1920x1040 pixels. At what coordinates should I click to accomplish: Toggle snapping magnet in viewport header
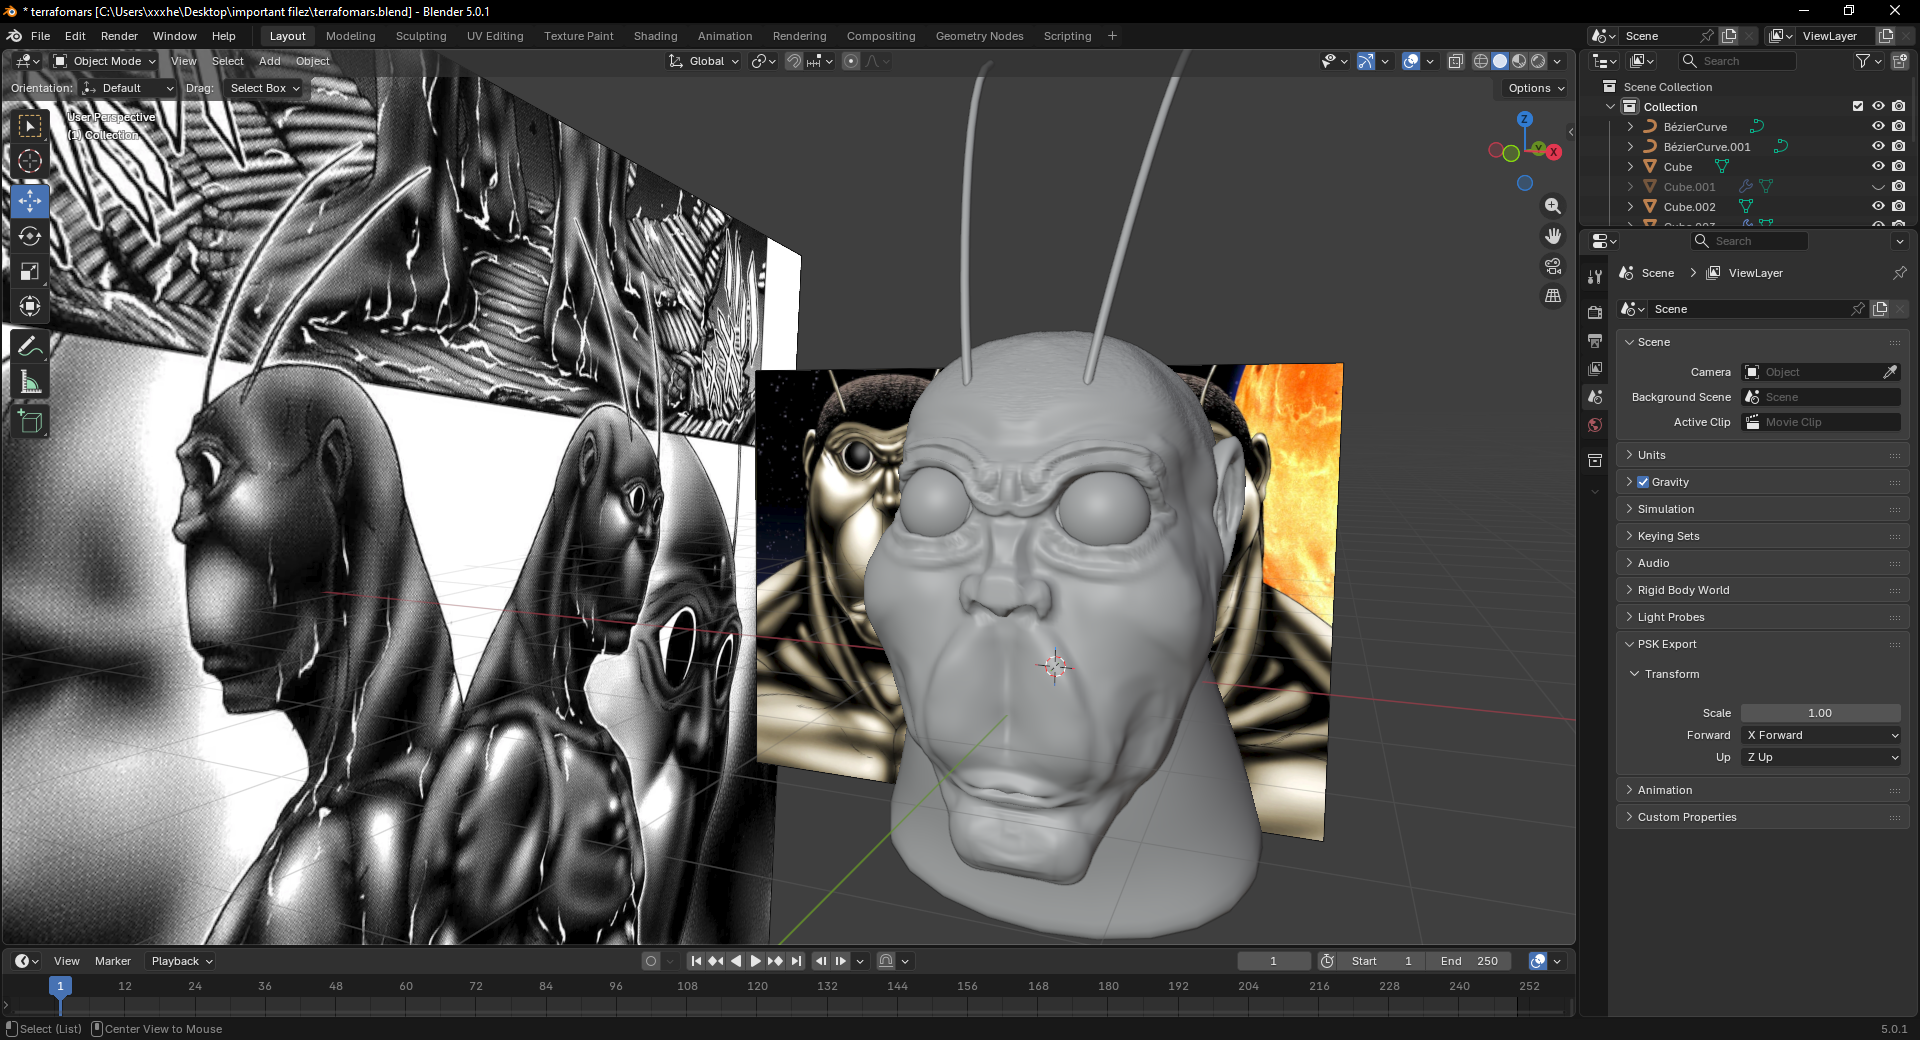click(x=794, y=61)
